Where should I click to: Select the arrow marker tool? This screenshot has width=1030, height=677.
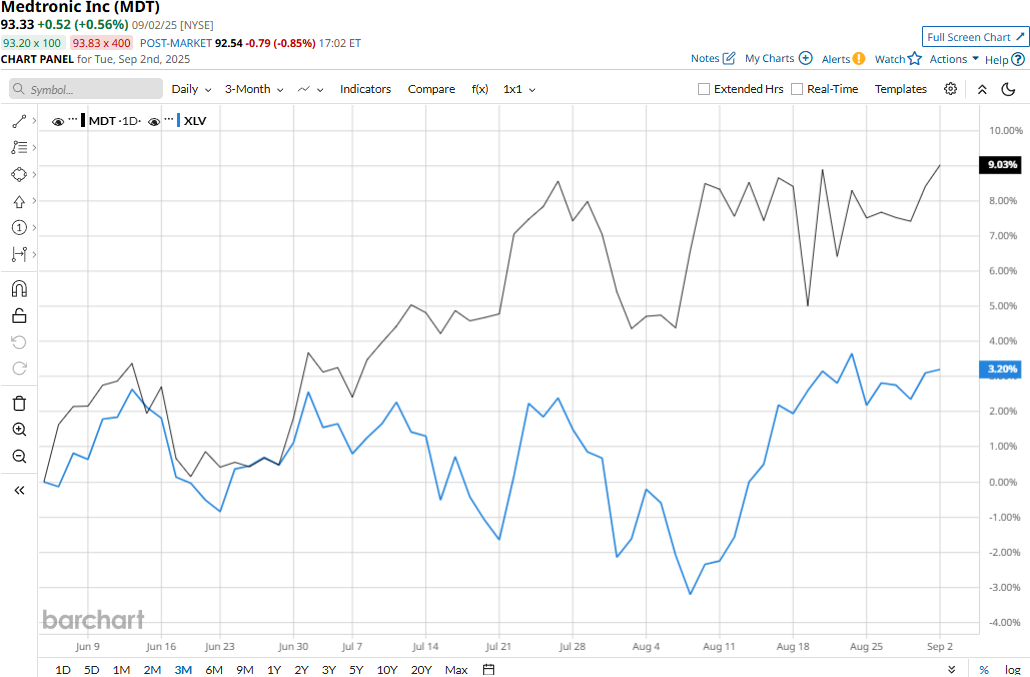(19, 202)
